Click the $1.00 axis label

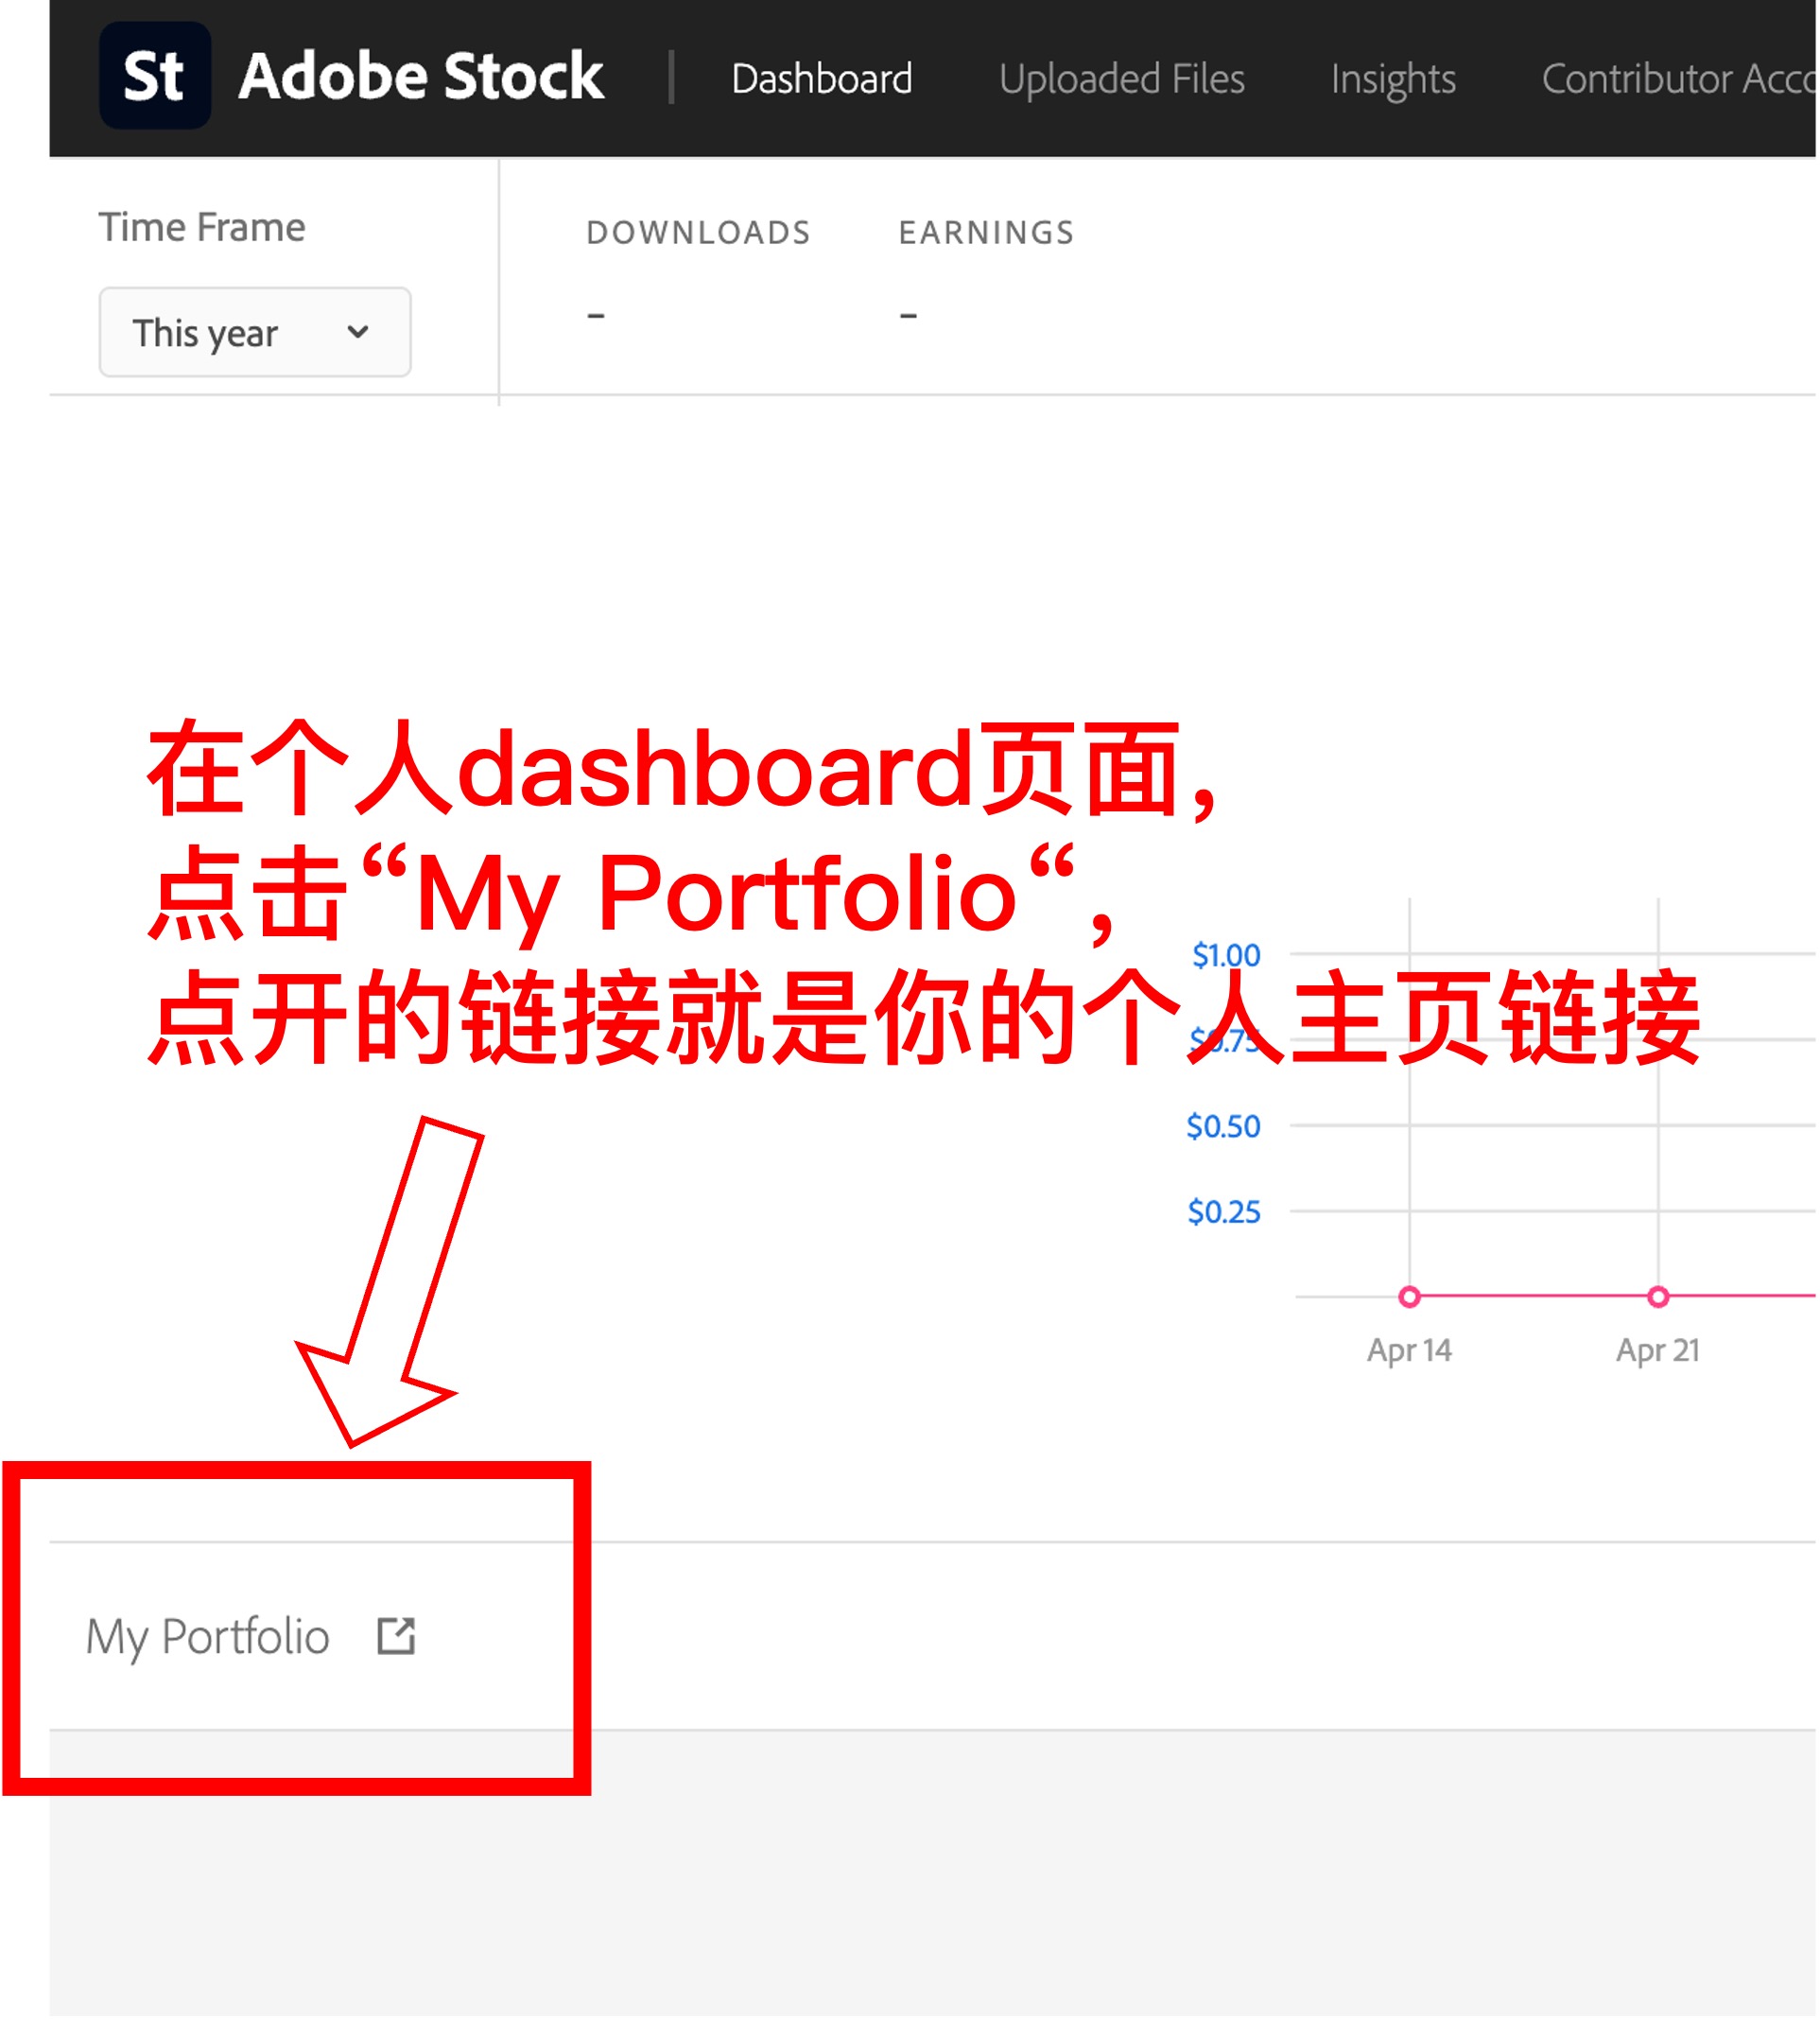1226,956
